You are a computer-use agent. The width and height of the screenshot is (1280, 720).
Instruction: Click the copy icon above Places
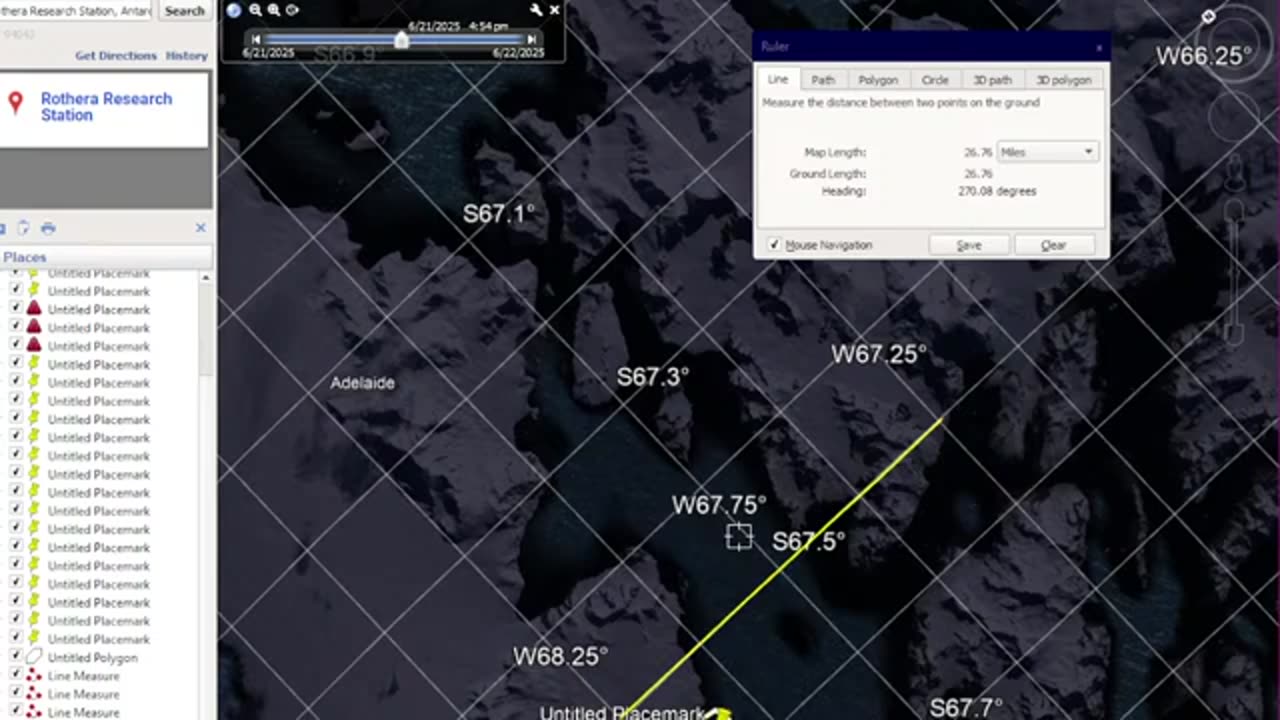(23, 228)
